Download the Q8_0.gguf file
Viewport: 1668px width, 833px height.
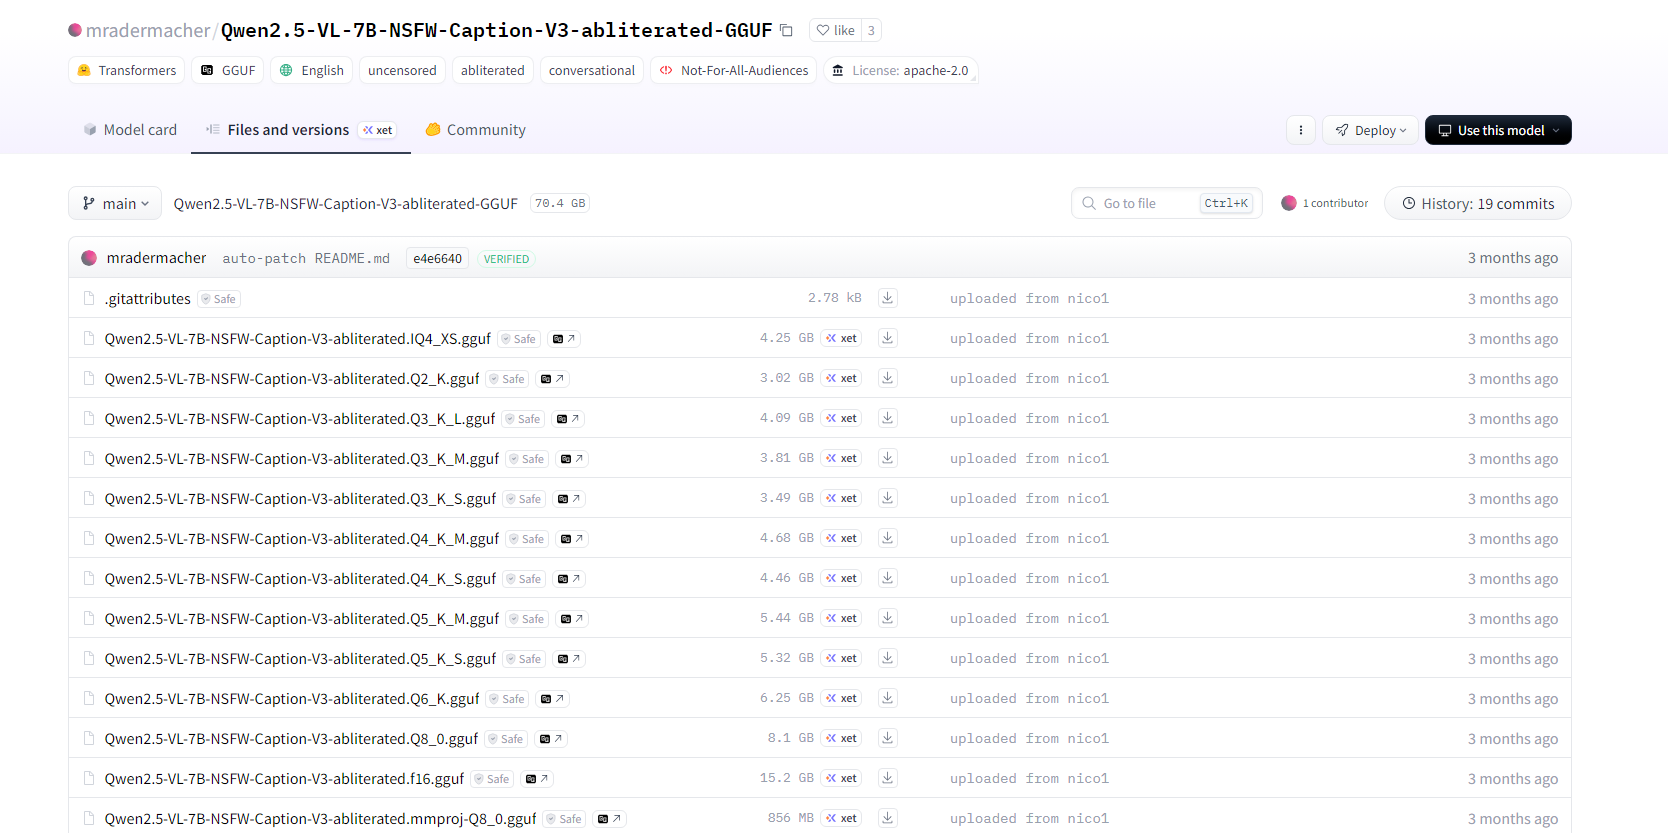tap(887, 738)
